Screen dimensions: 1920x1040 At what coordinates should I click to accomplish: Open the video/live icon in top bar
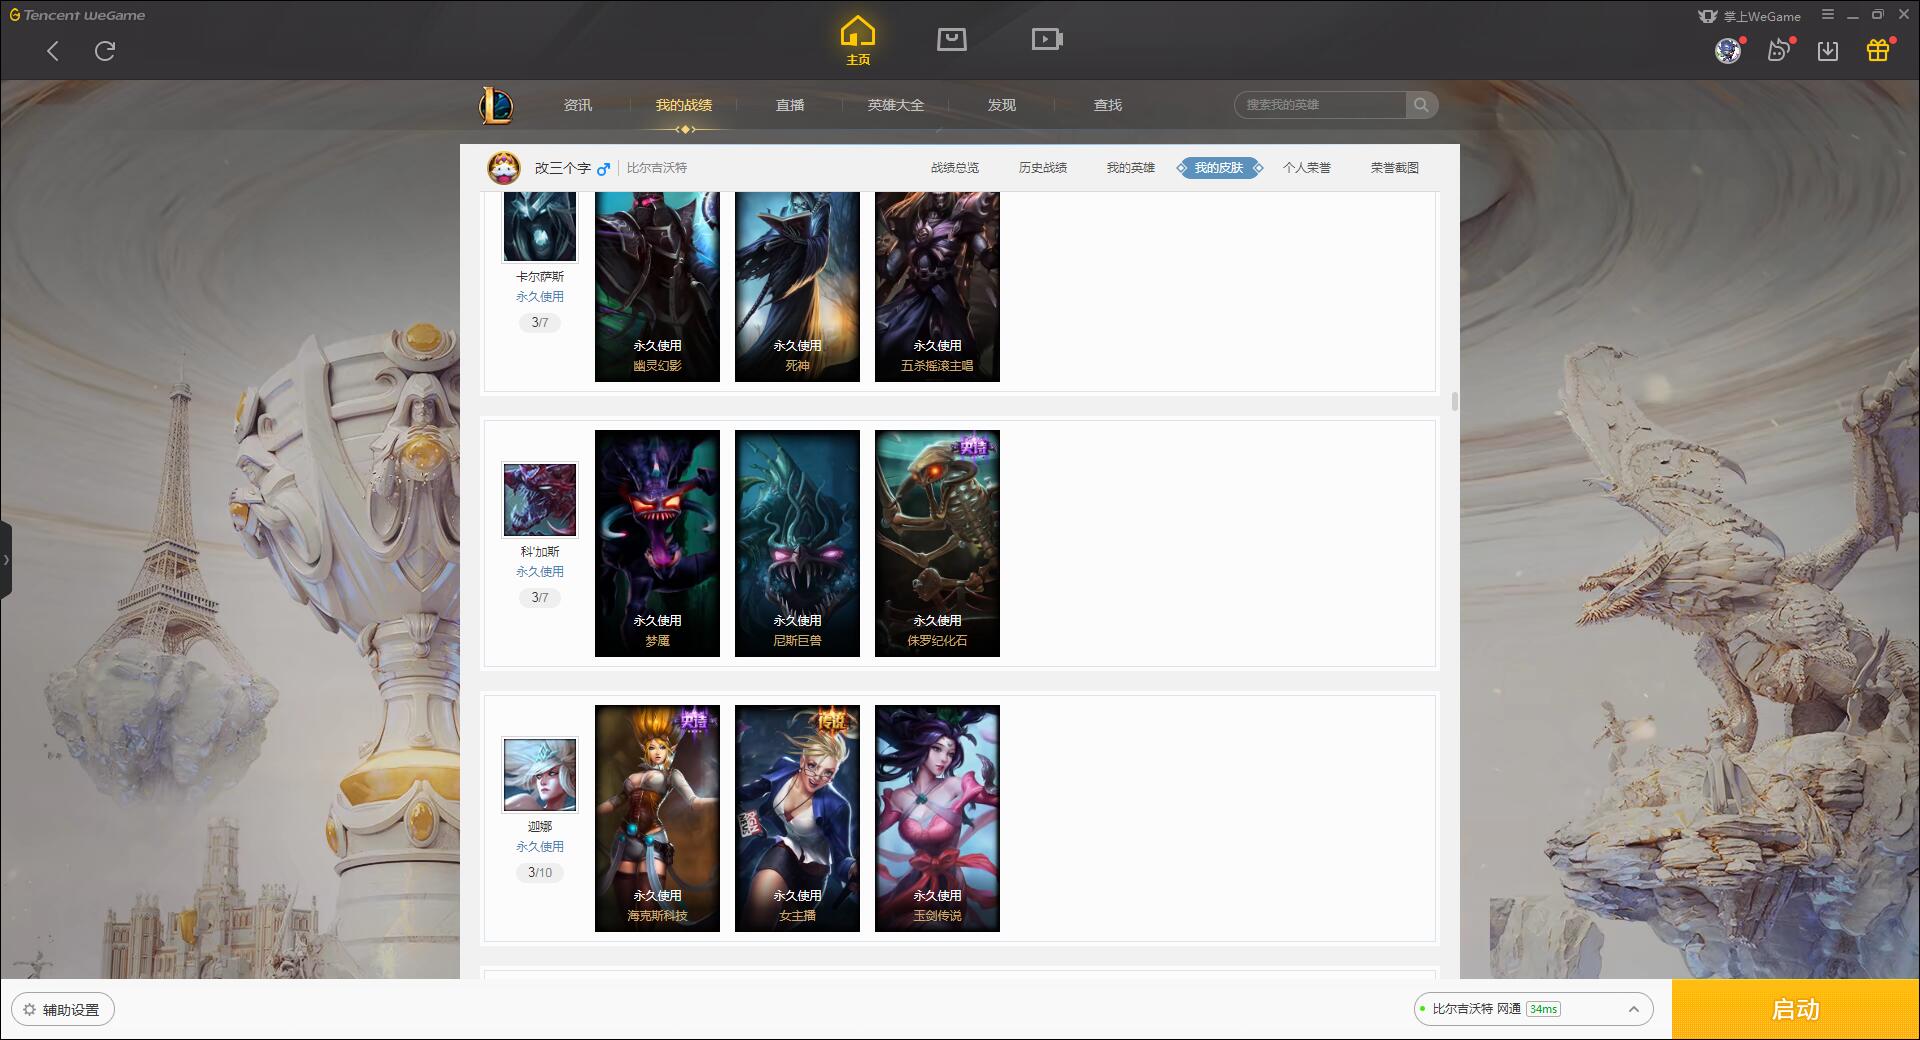point(1047,40)
